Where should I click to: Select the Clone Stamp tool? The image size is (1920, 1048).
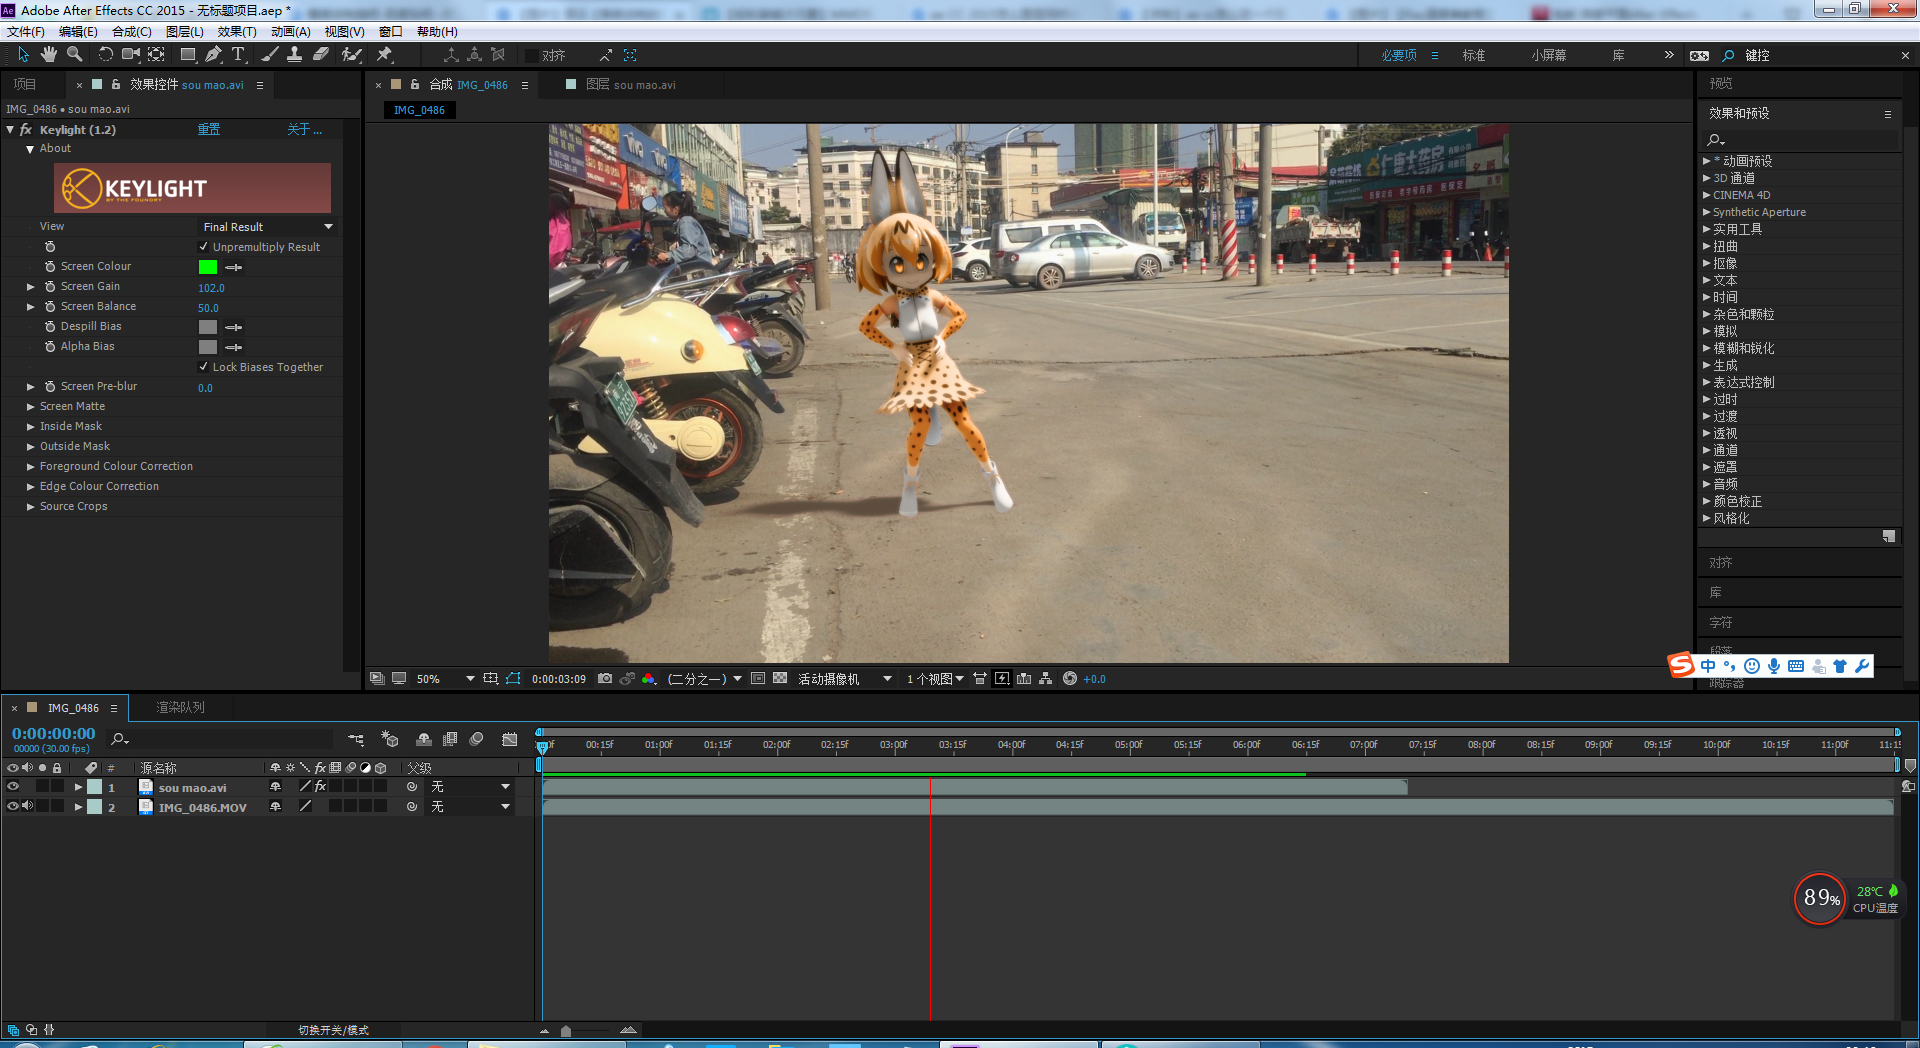[x=295, y=55]
